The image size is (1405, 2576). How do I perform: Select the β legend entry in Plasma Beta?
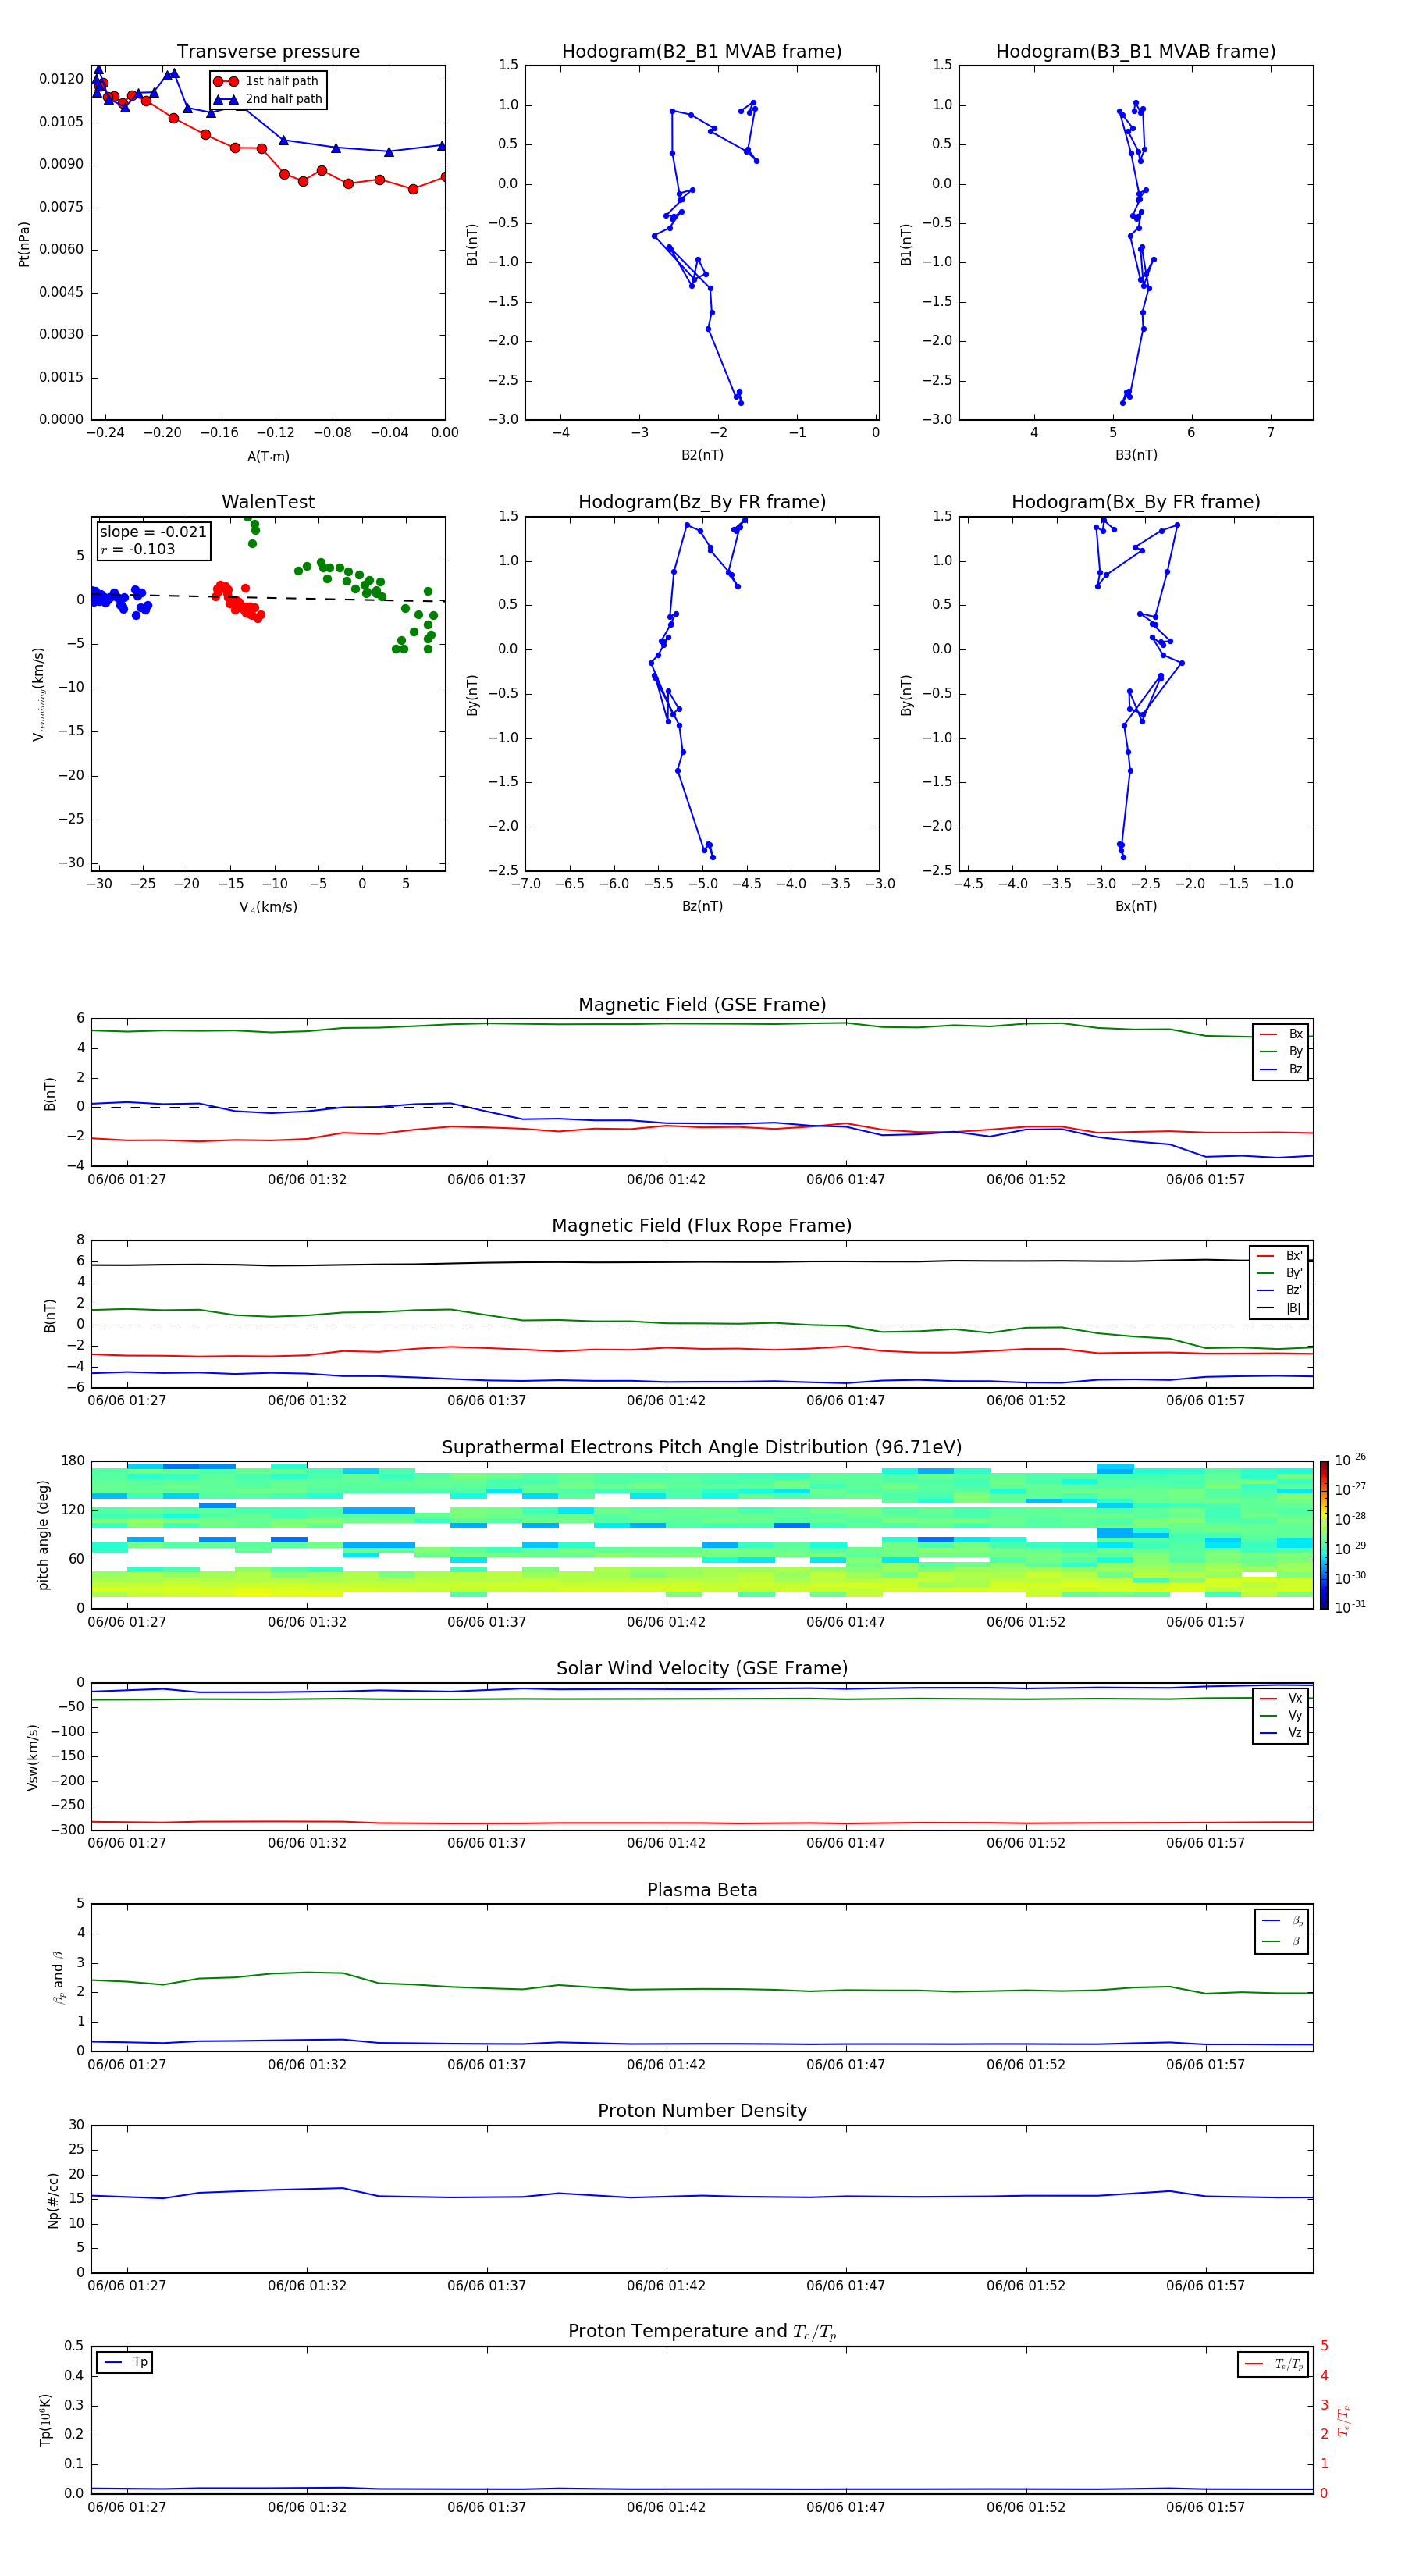[x=1282, y=1941]
